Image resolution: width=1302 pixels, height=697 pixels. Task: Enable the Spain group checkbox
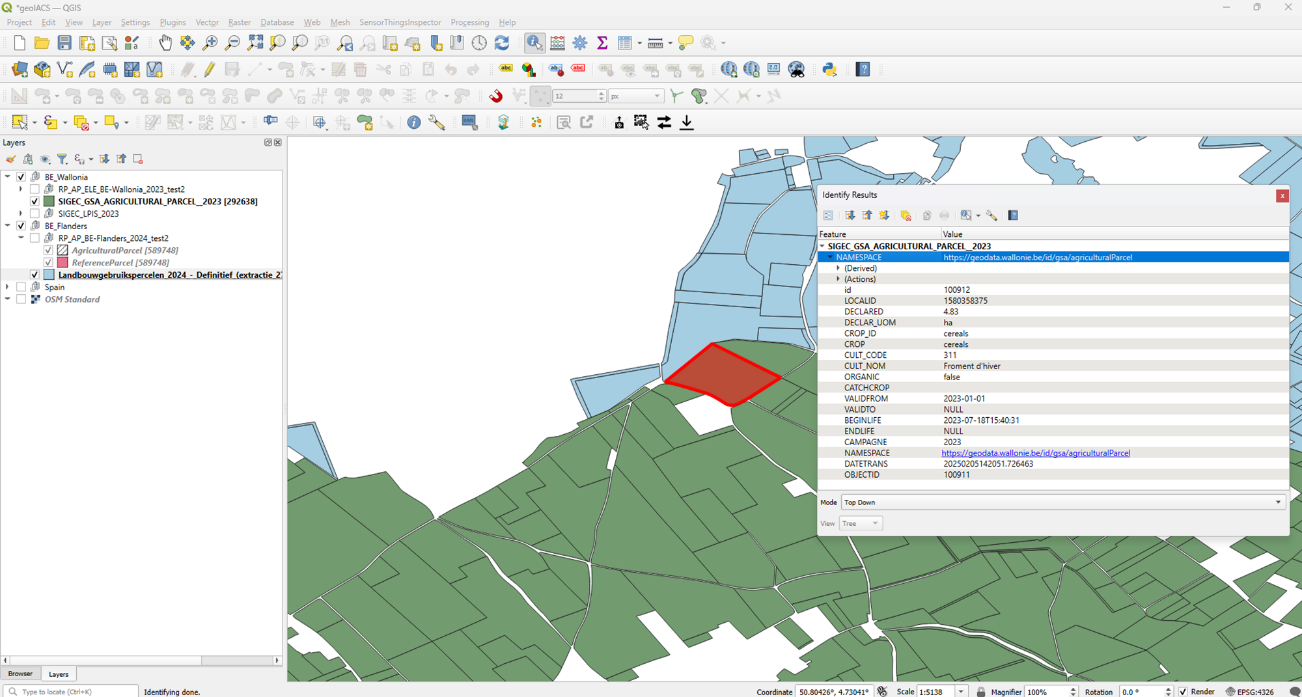[21, 287]
